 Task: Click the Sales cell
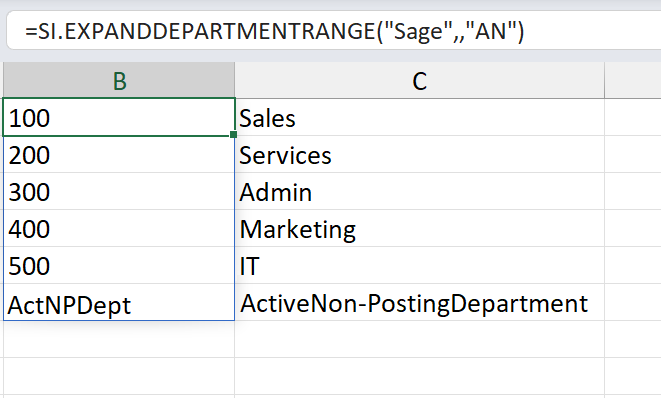[419, 117]
